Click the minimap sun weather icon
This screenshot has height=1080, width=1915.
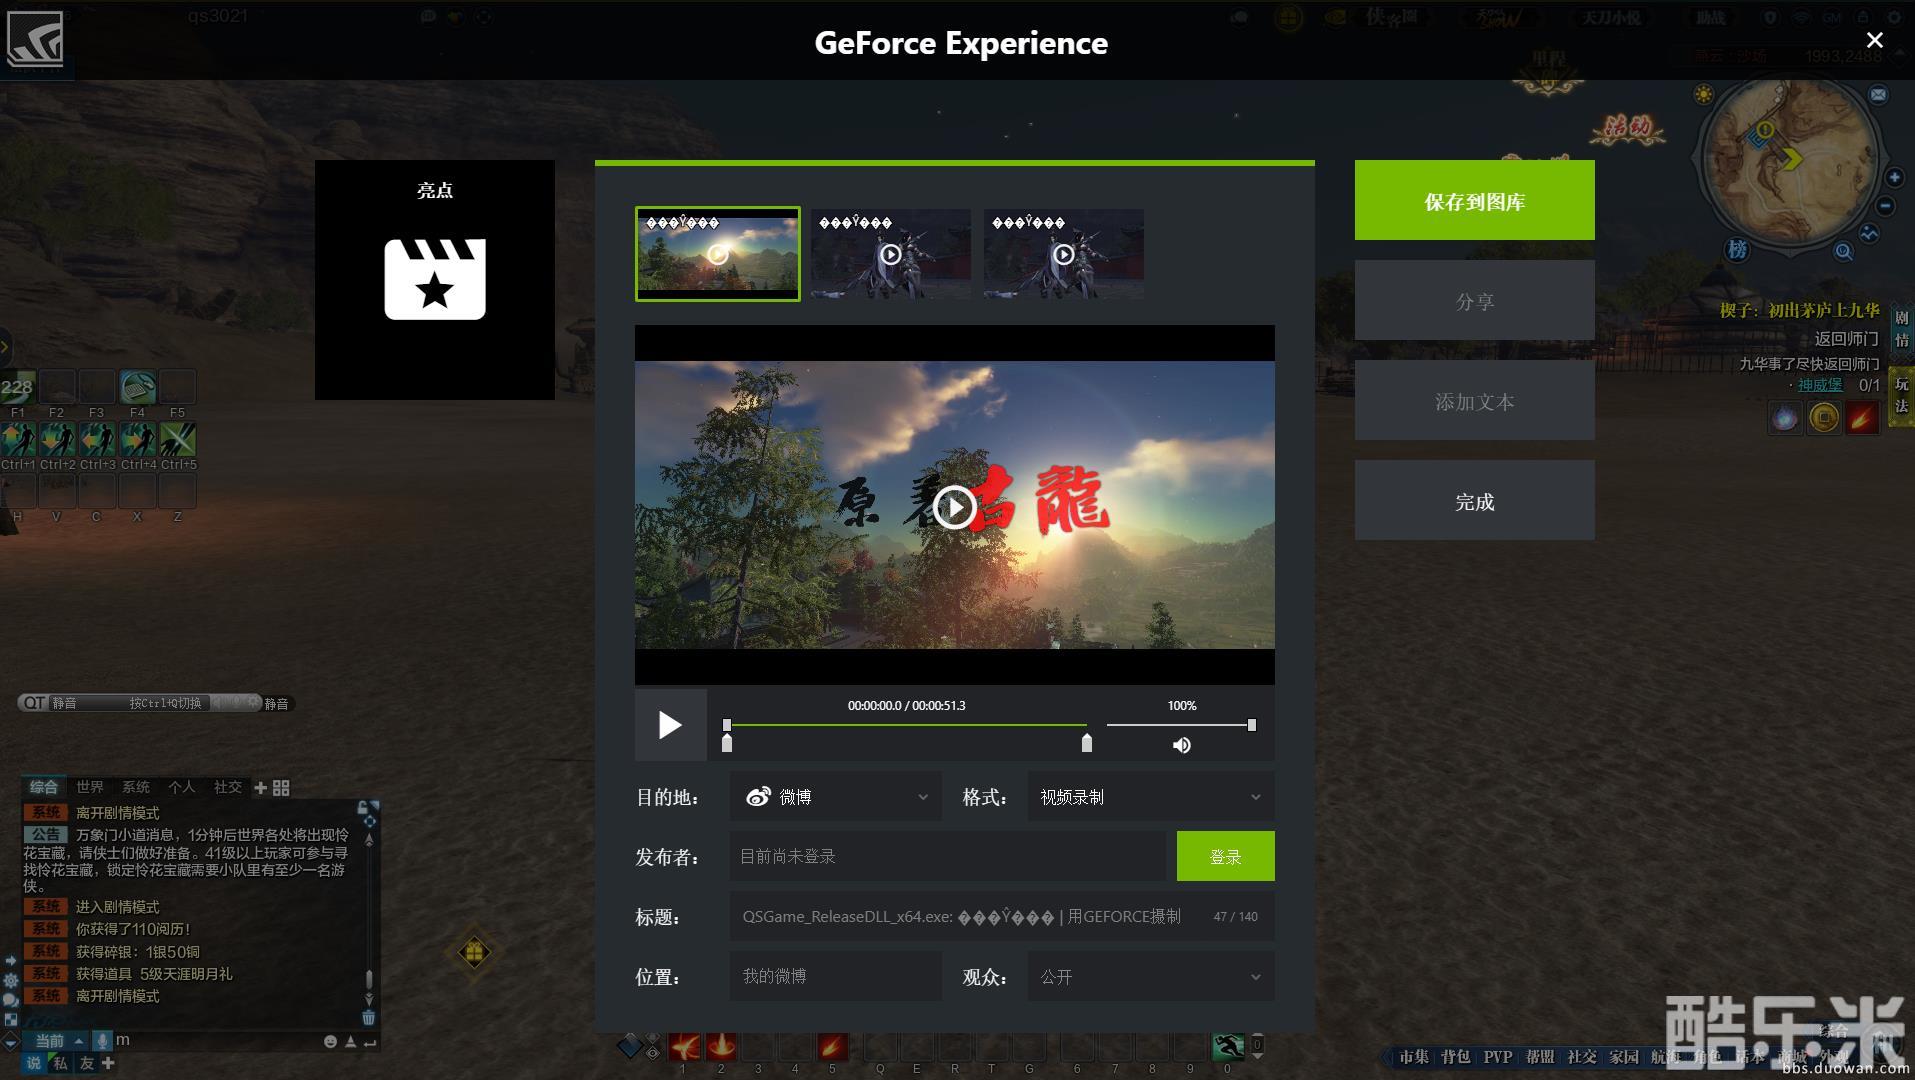click(x=1703, y=95)
